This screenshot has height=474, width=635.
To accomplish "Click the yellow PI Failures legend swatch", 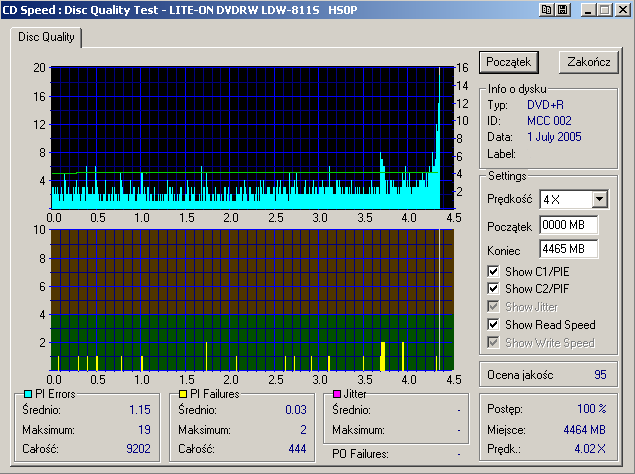I will [183, 394].
